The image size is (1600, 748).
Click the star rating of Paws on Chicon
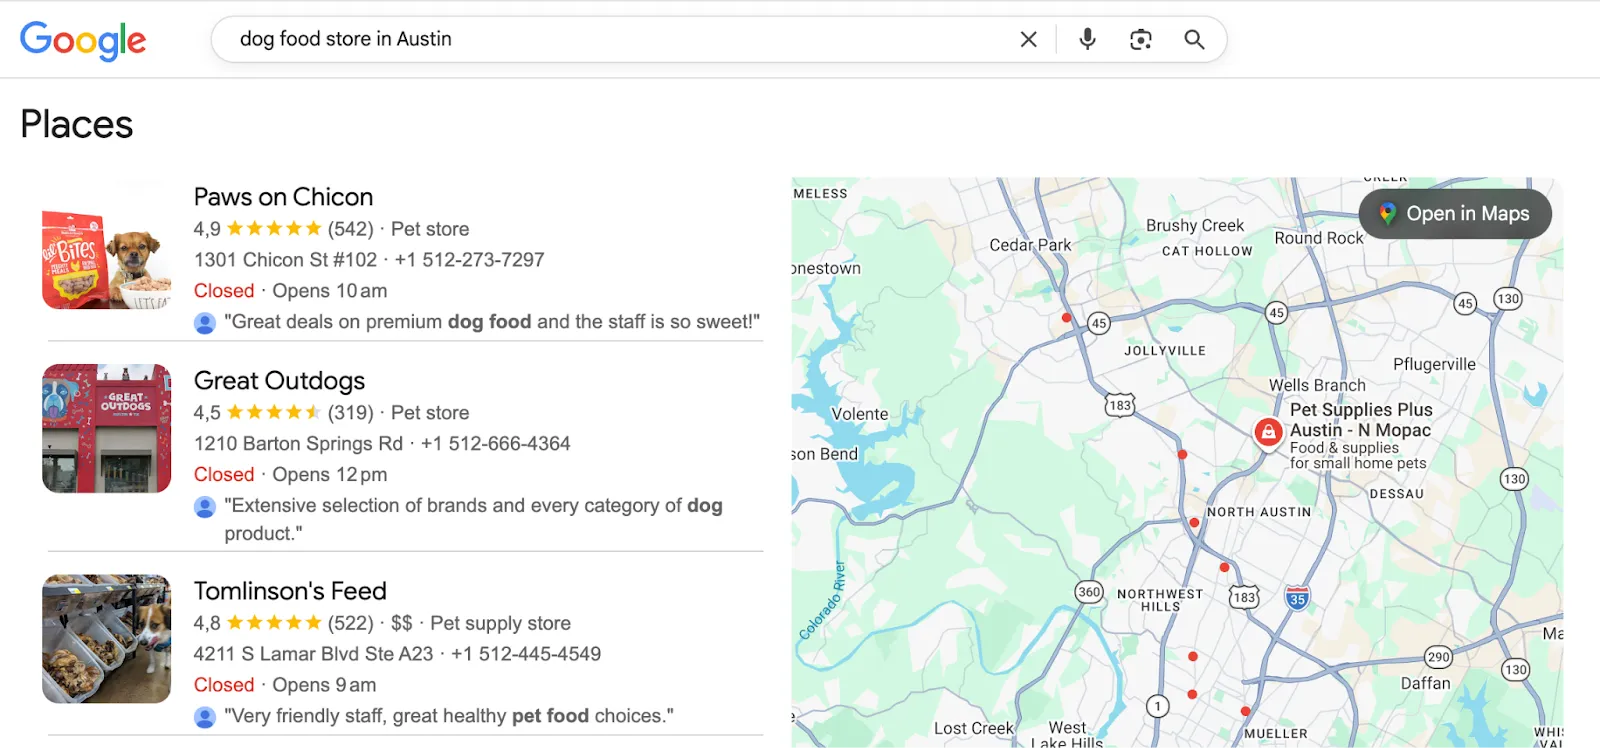point(274,229)
